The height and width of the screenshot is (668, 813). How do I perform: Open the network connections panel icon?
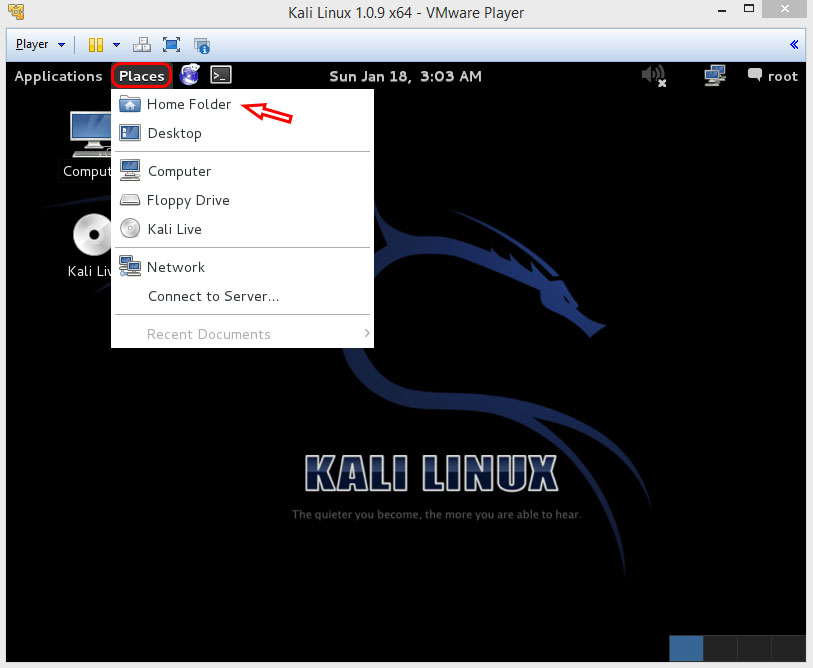pos(715,76)
